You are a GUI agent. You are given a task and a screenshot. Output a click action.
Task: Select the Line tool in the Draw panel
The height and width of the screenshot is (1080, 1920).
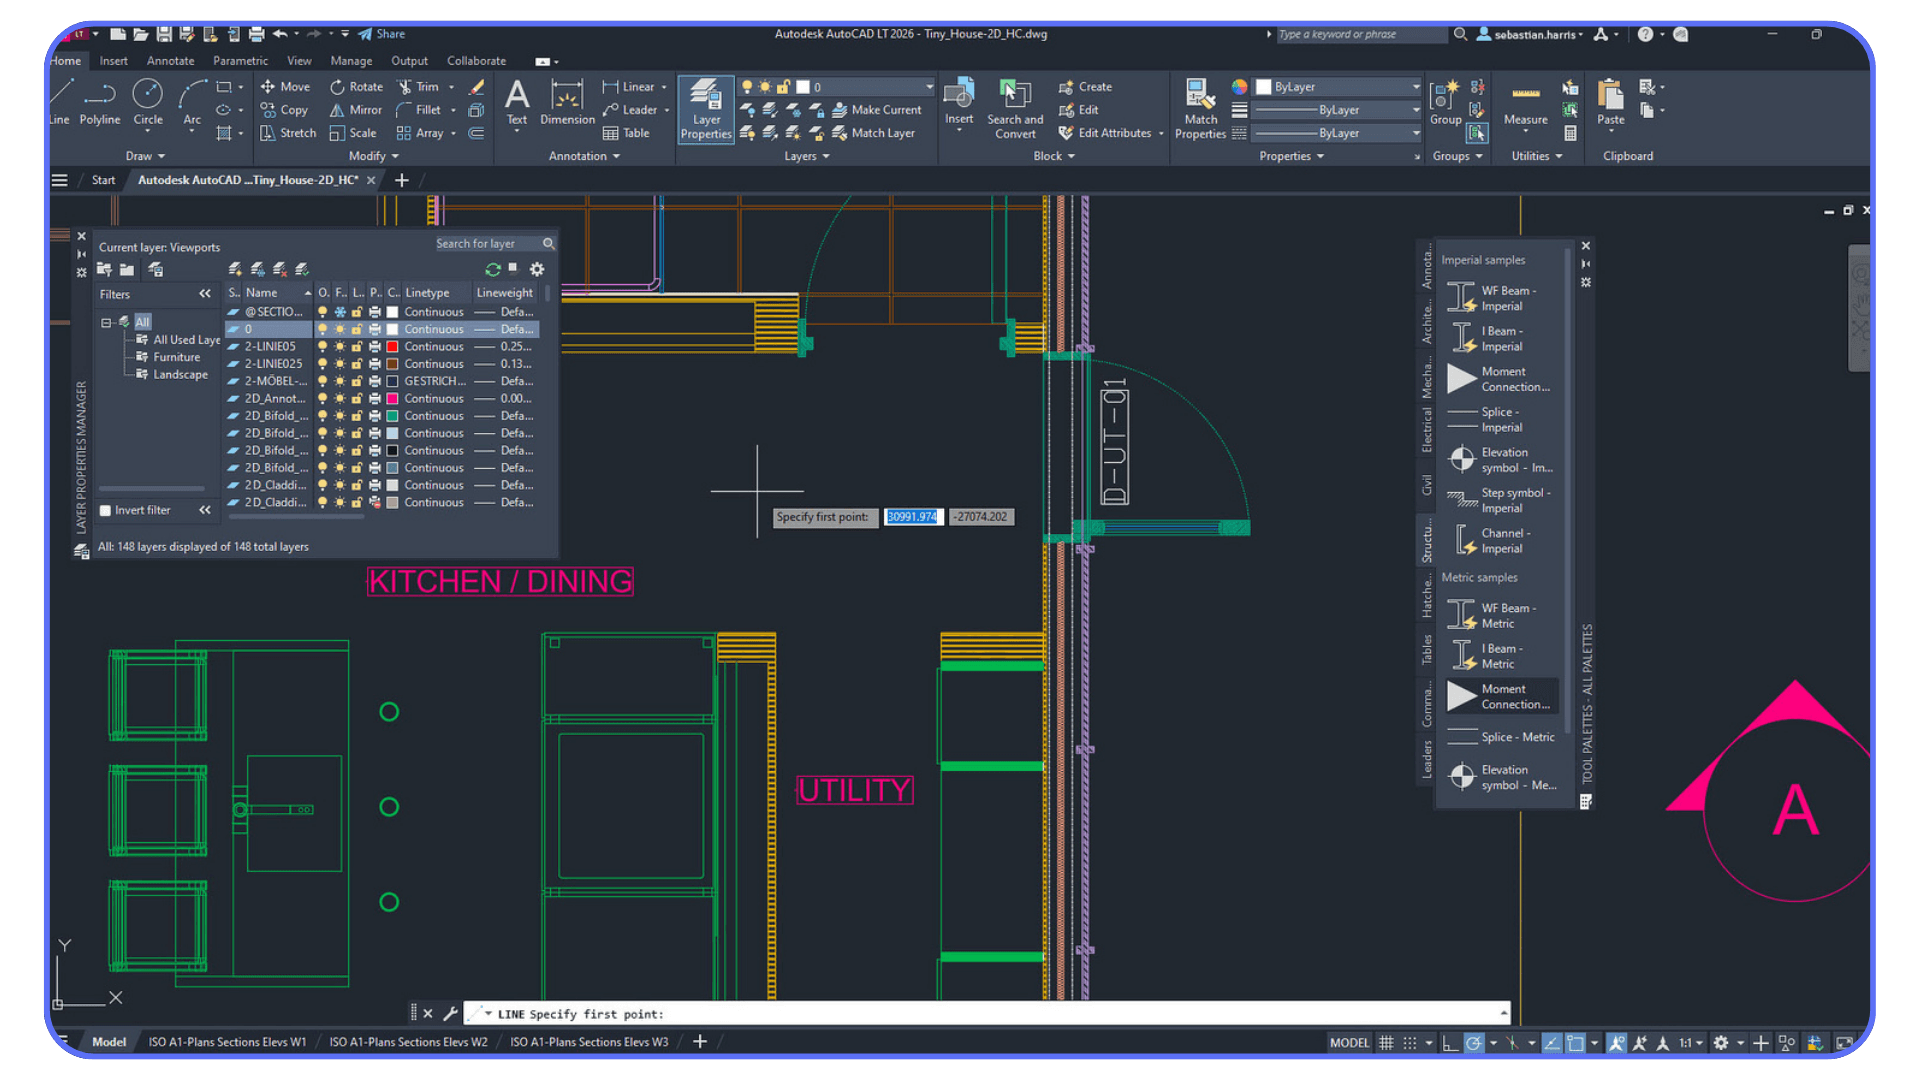[58, 100]
